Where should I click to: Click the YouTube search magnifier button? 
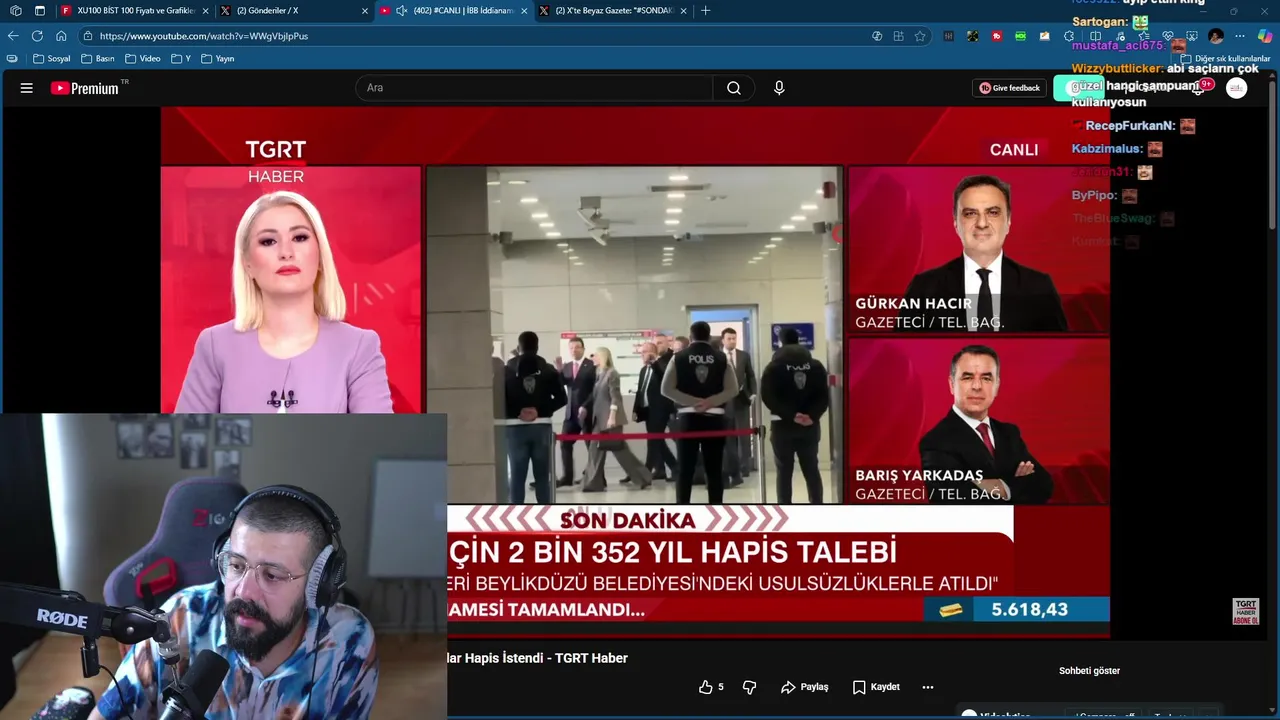[x=734, y=88]
